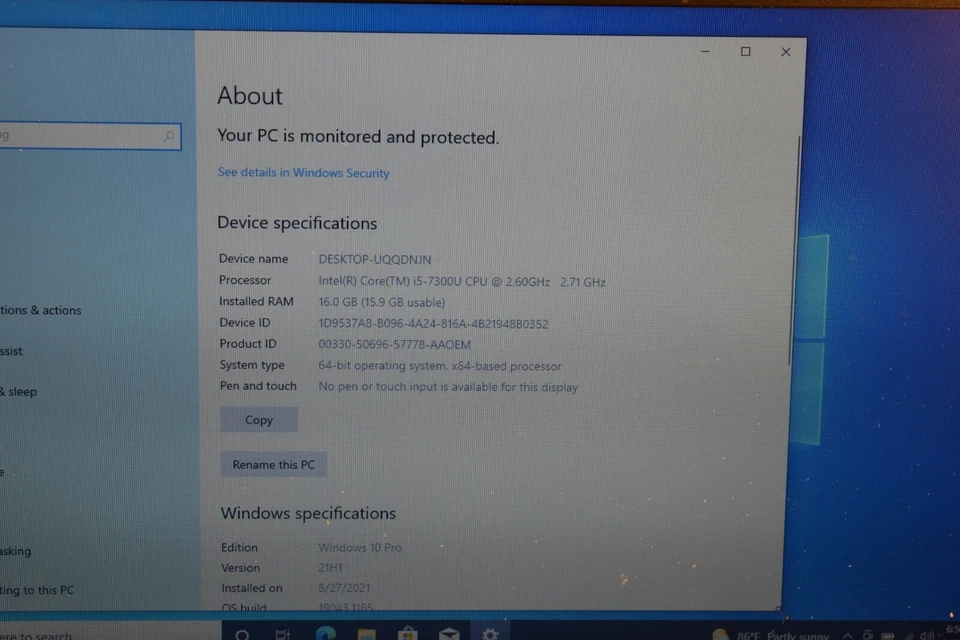This screenshot has height=640, width=960.
Task: Open See details in Windows Security
Action: 303,172
